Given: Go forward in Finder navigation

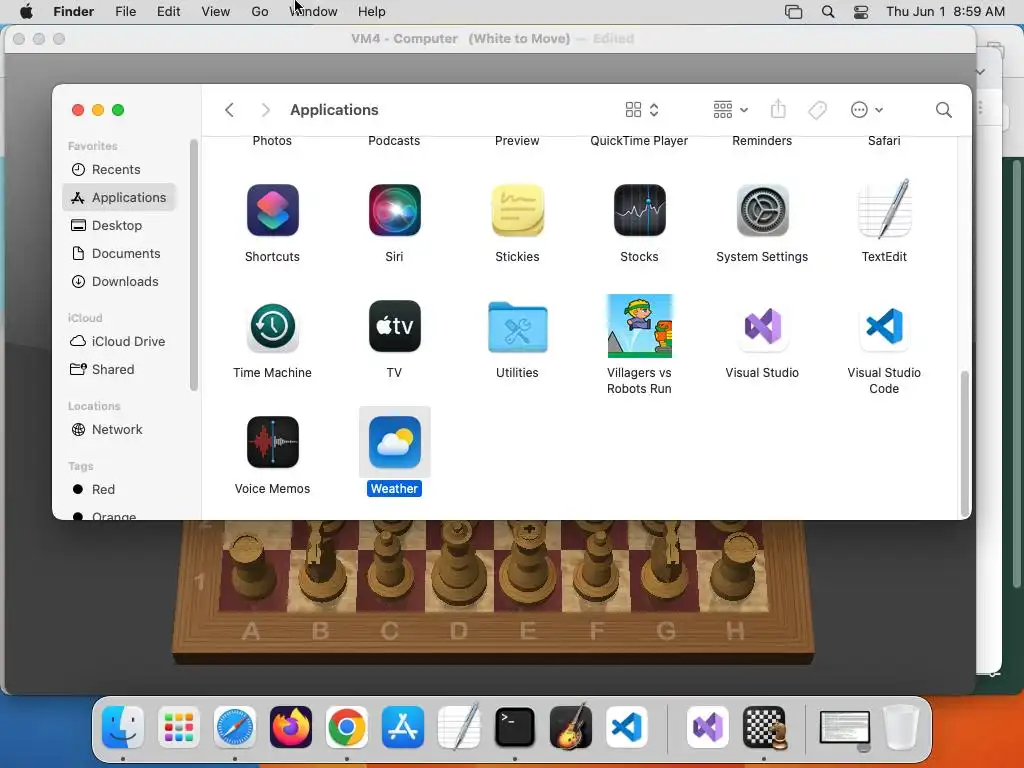Looking at the screenshot, I should coord(265,110).
